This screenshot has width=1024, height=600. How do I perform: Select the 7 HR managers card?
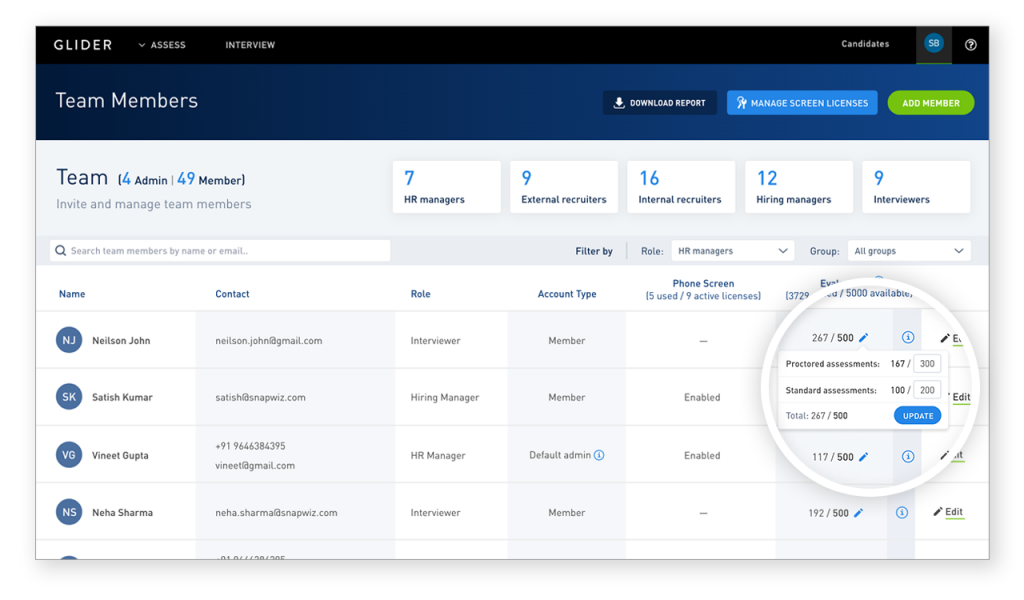click(447, 187)
